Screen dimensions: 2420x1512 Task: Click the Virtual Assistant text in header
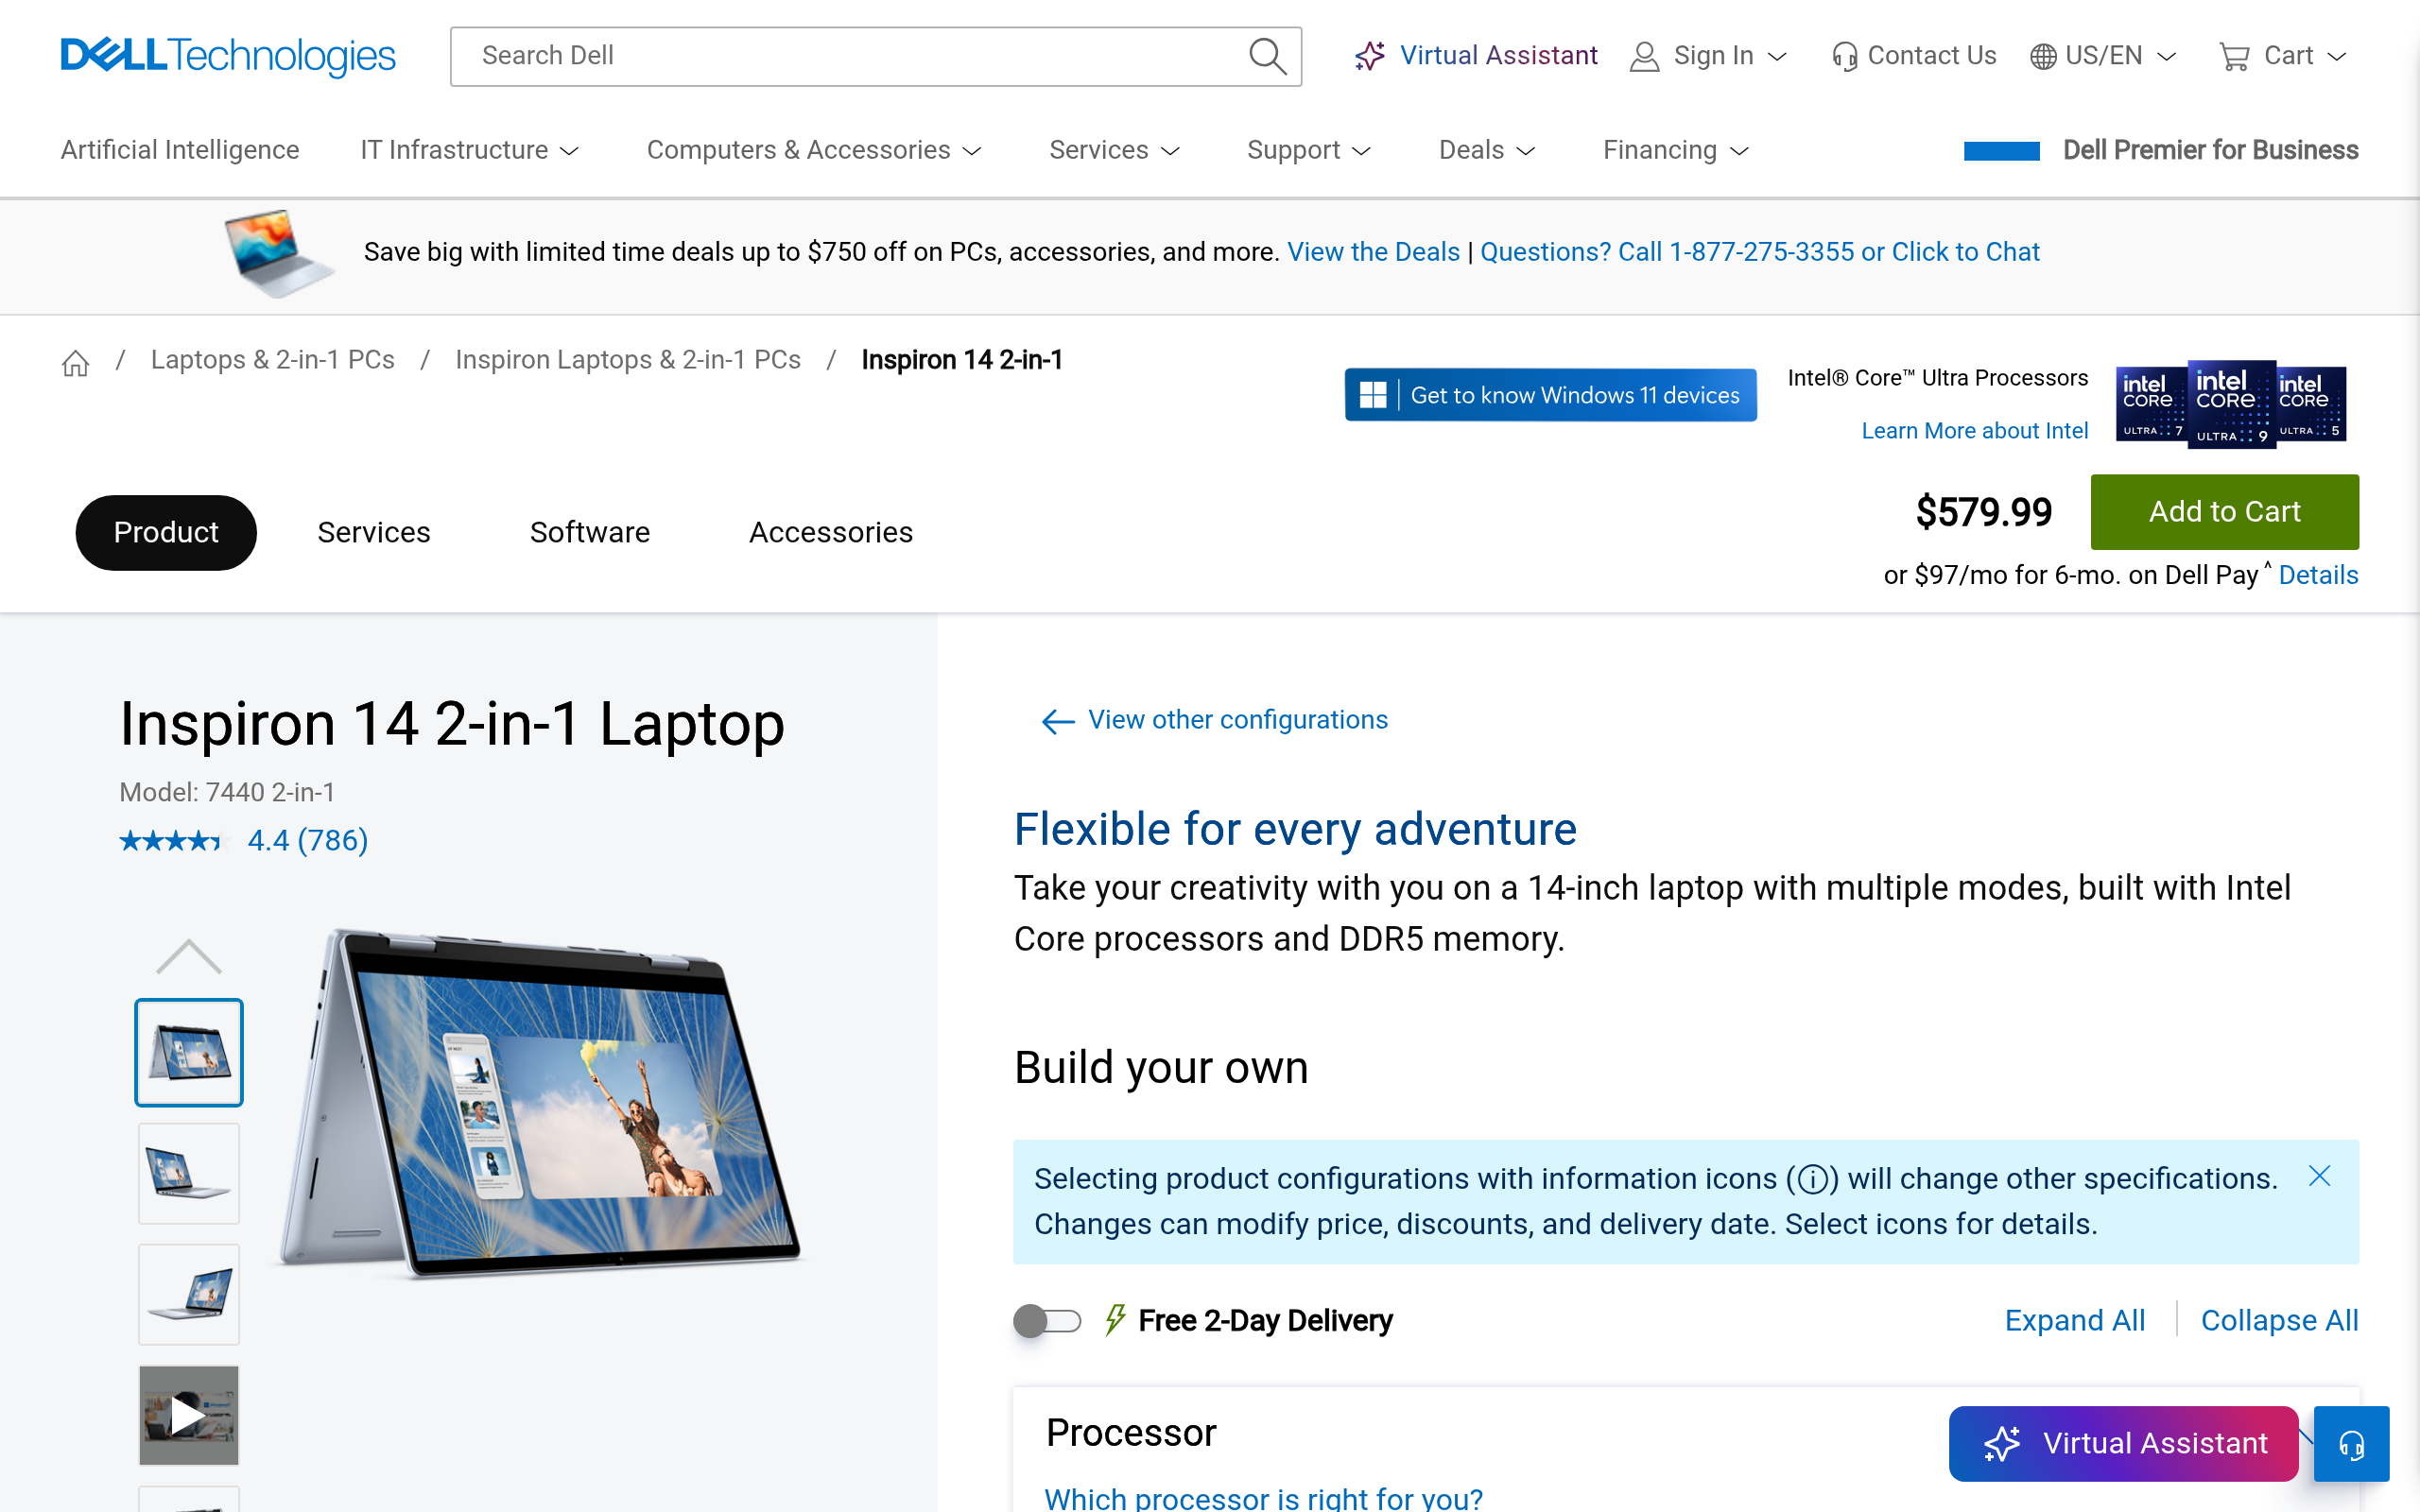(x=1499, y=56)
